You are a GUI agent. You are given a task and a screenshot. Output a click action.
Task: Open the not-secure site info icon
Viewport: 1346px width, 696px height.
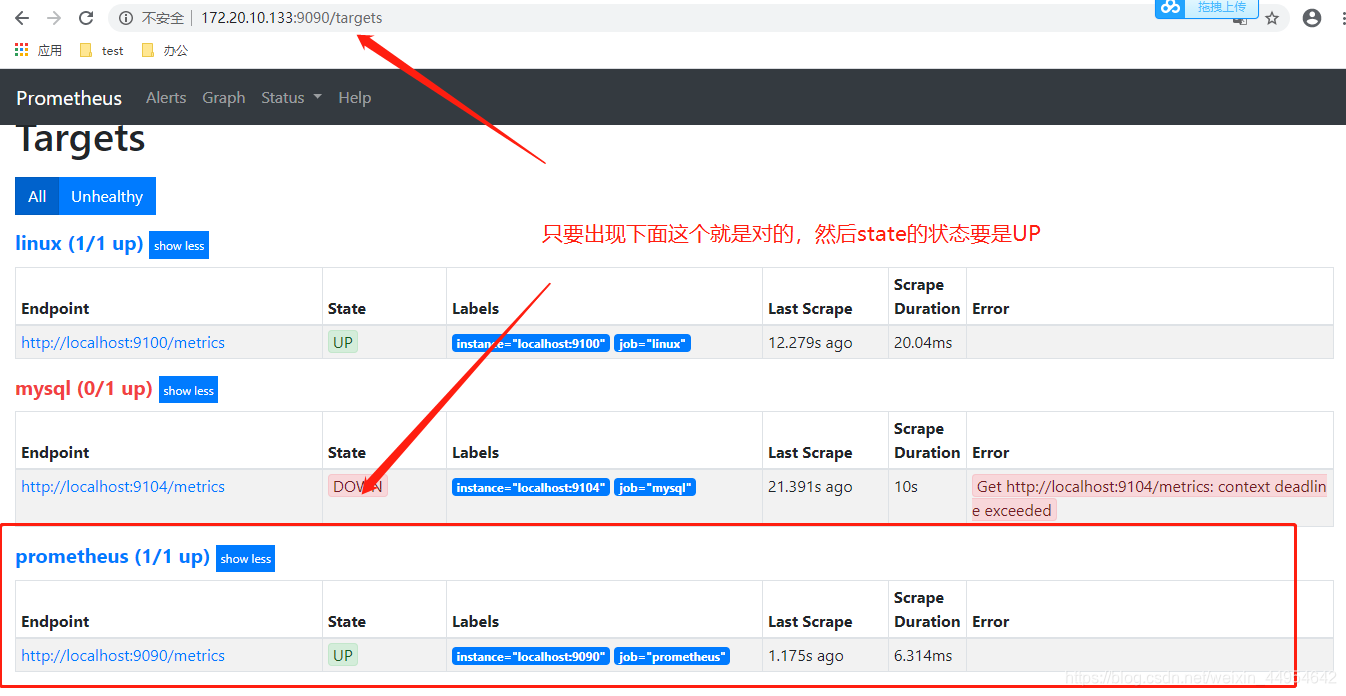coord(126,18)
